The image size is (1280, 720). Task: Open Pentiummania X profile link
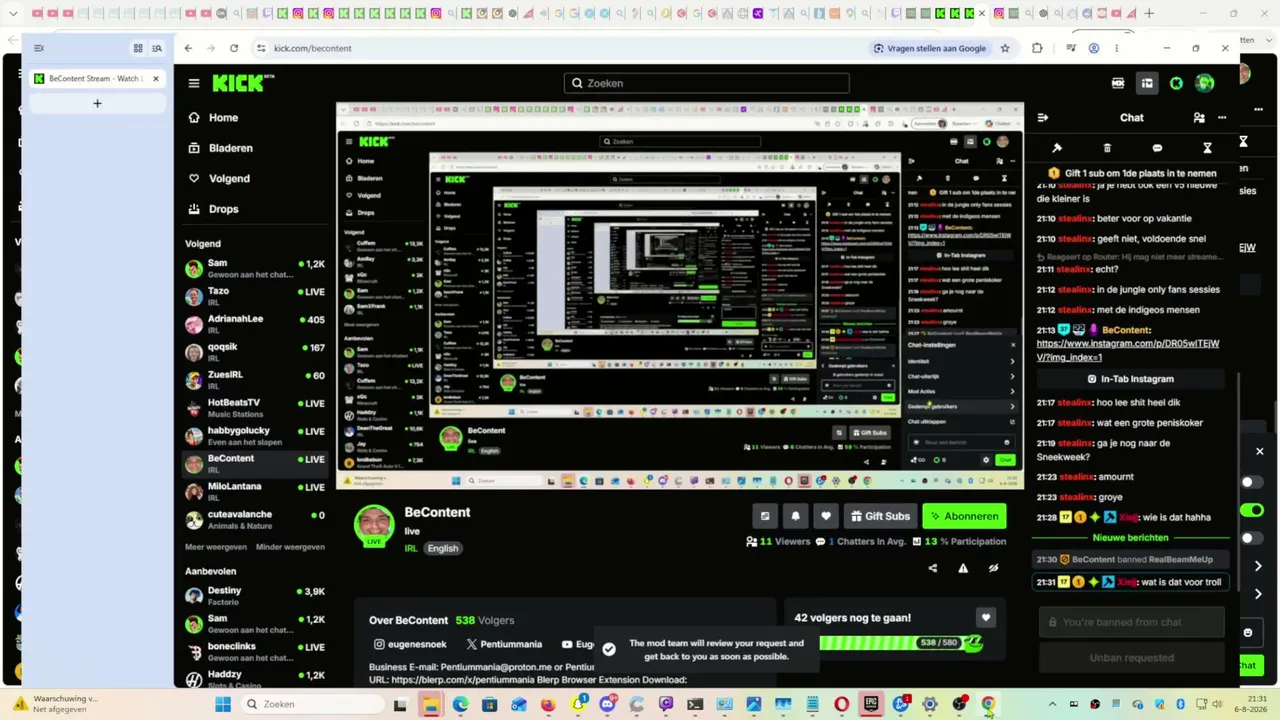click(x=504, y=645)
